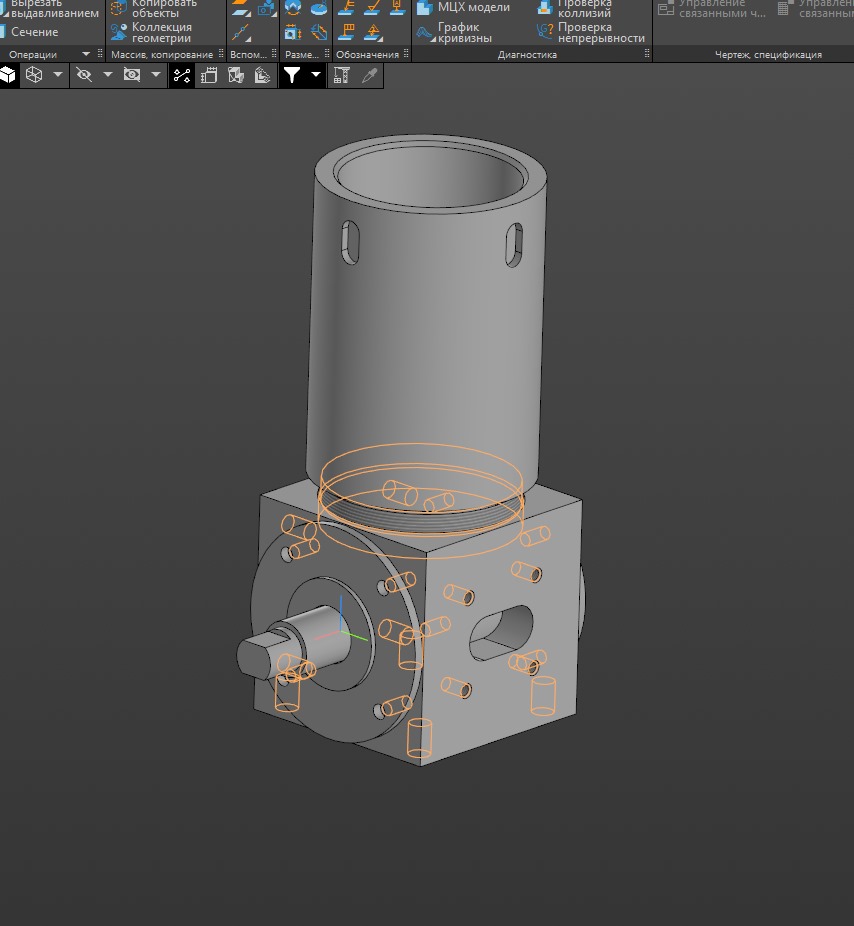The height and width of the screenshot is (926, 854).
Task: Click Вырезать выдавливанием button
Action: 54,8
